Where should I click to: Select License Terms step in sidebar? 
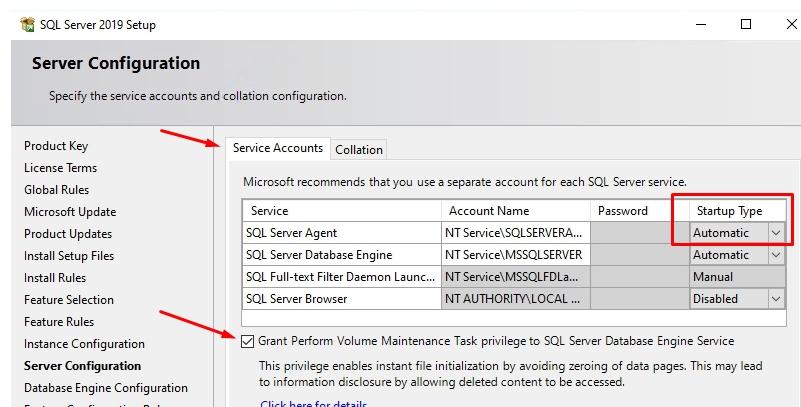(60, 168)
